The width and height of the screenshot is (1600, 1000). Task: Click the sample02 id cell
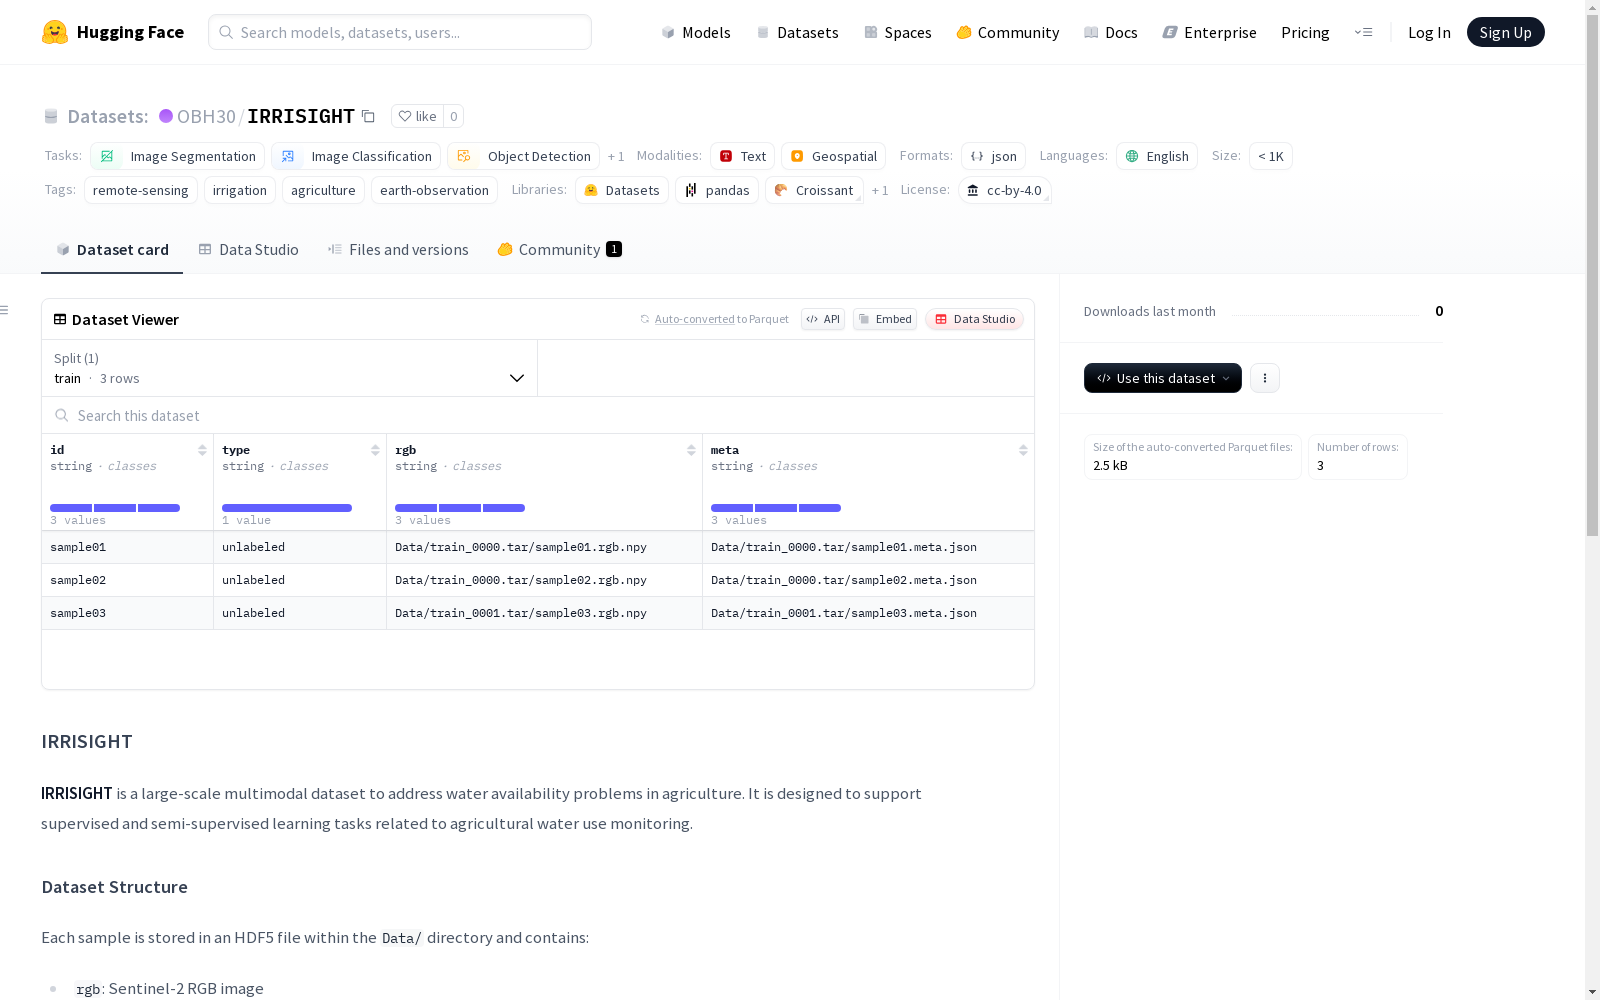coord(128,580)
